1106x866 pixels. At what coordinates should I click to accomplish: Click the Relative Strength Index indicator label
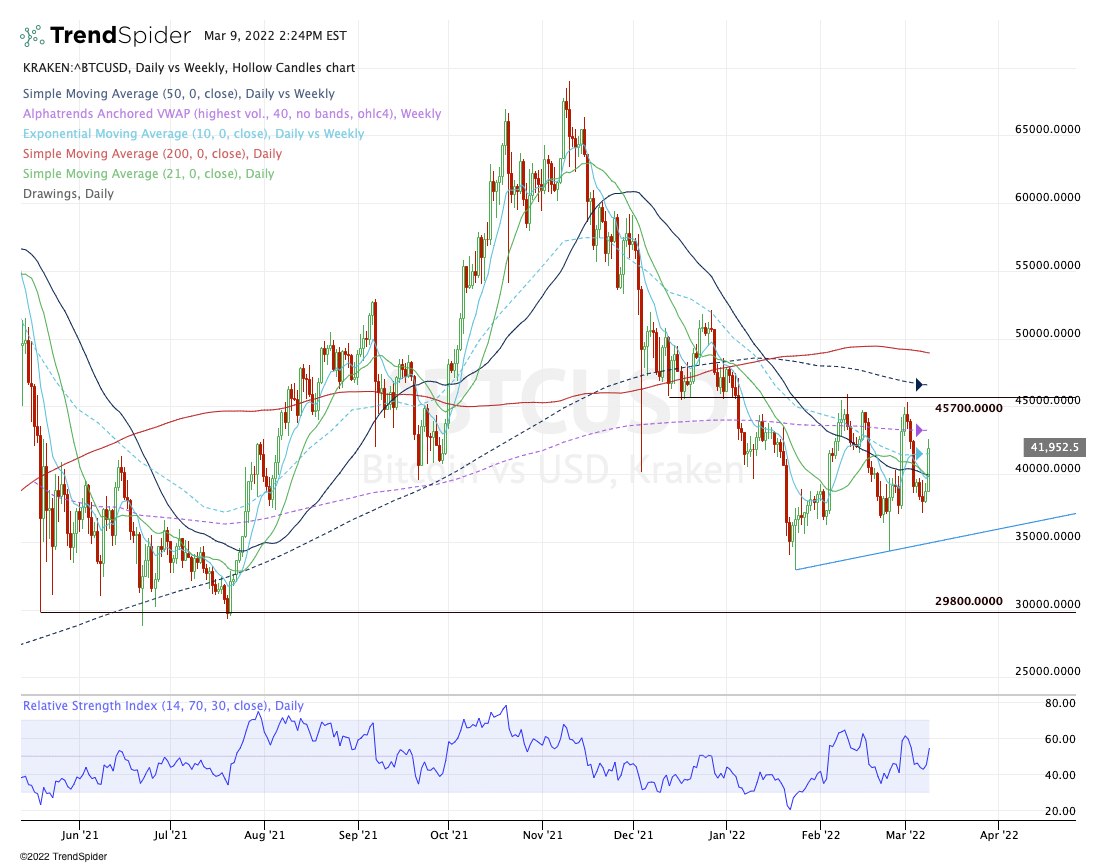(163, 706)
